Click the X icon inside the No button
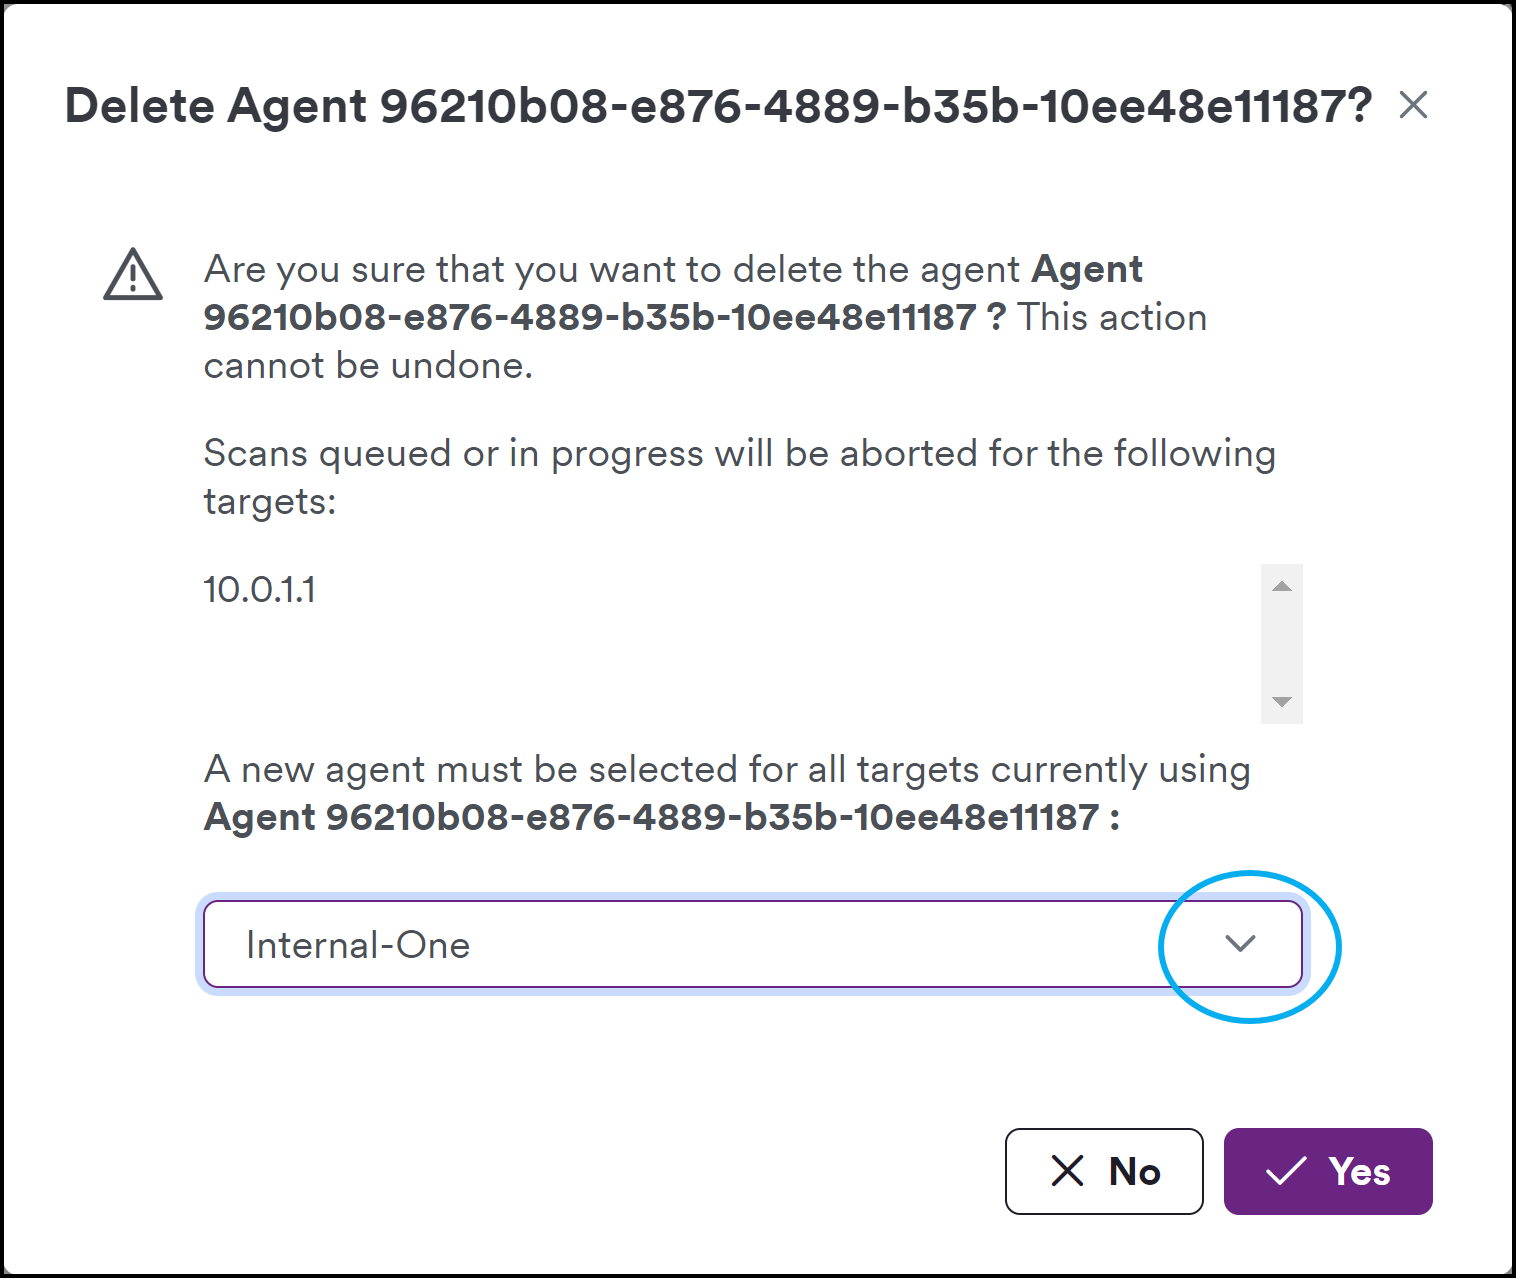The image size is (1516, 1278). coord(1065,1171)
